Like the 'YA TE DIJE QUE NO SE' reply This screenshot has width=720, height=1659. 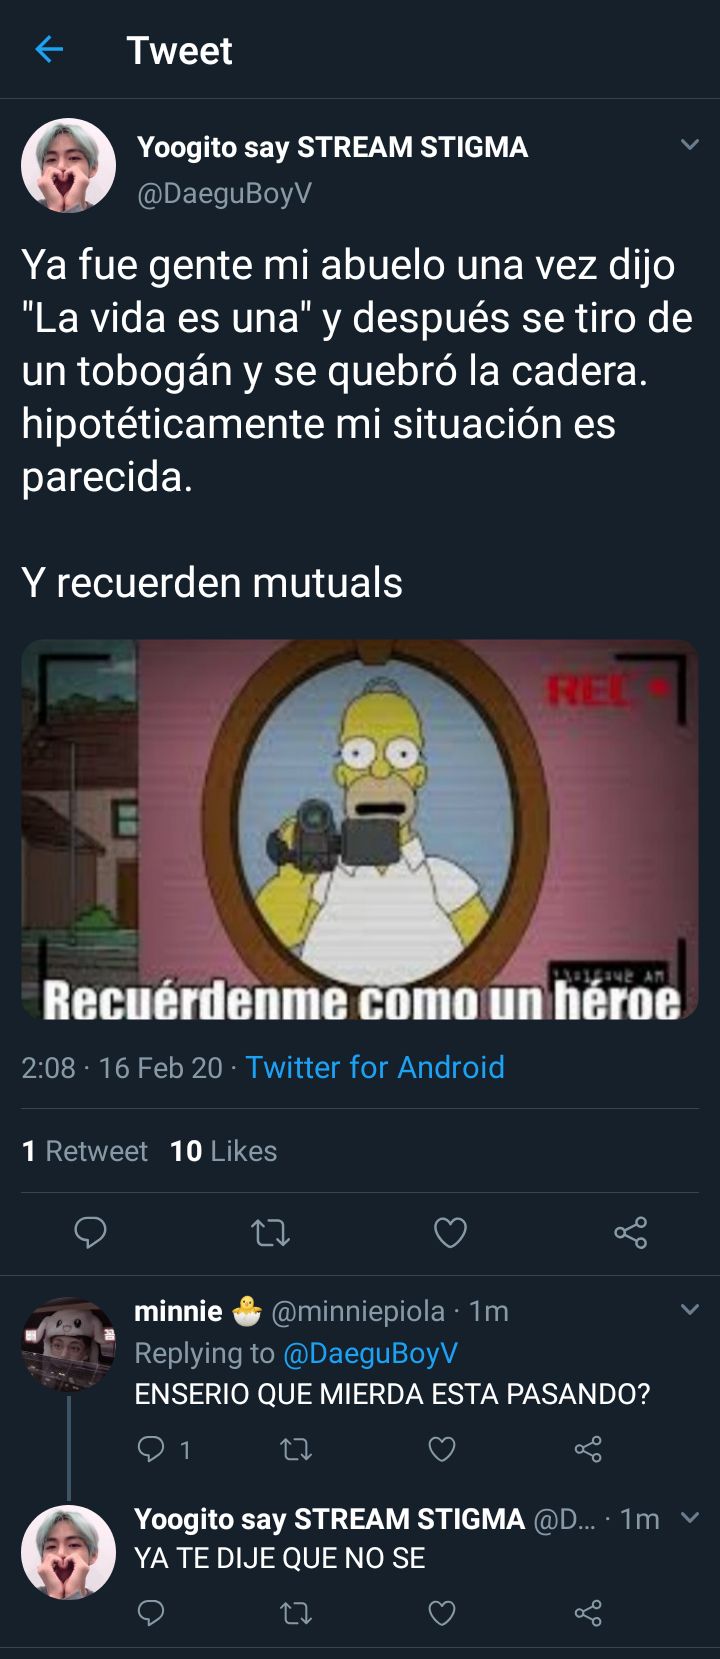coord(442,1613)
